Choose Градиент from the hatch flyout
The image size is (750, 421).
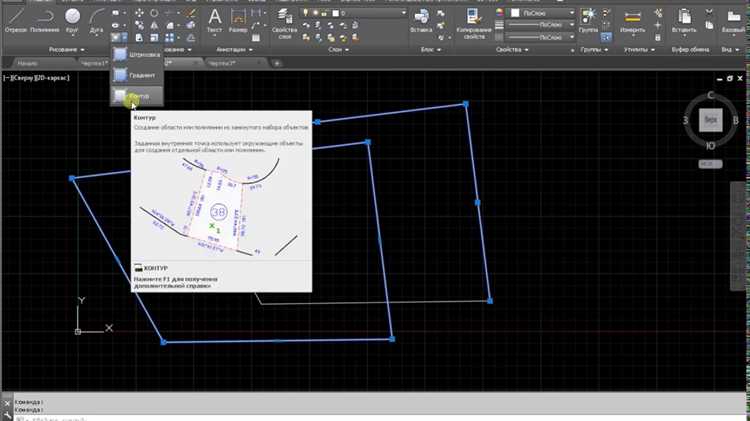(137, 75)
